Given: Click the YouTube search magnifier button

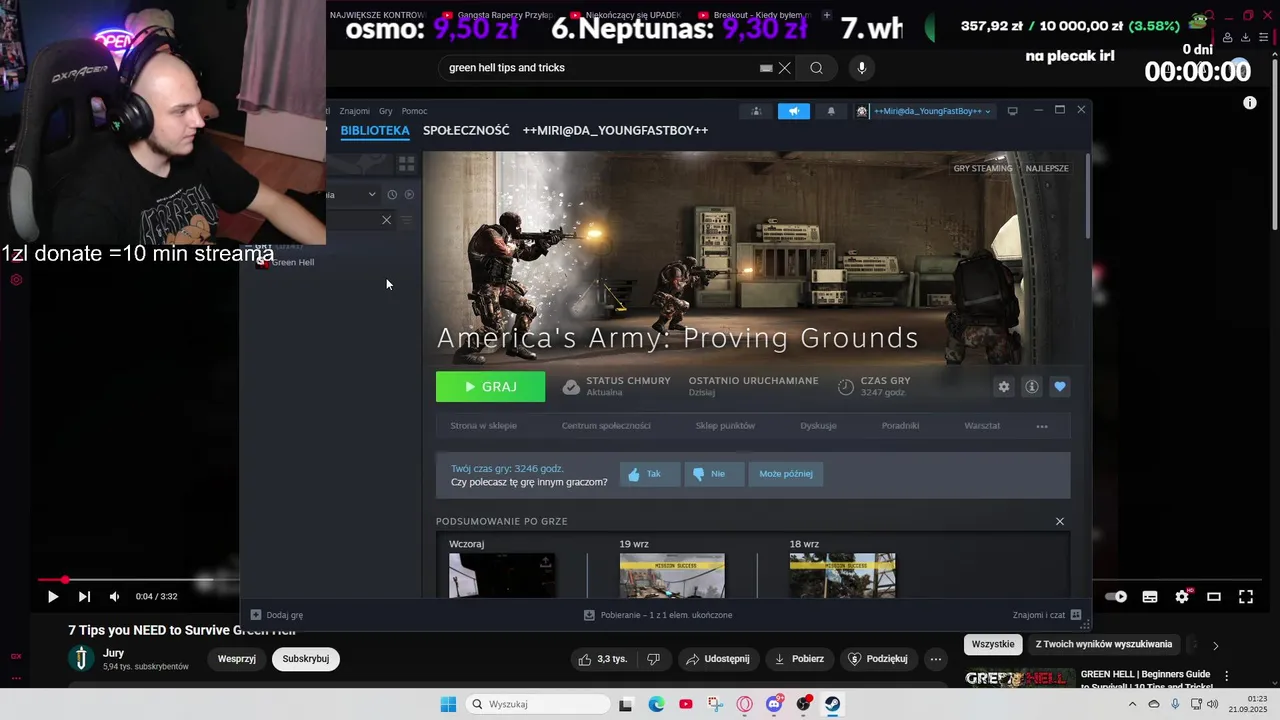Looking at the screenshot, I should click(x=817, y=68).
